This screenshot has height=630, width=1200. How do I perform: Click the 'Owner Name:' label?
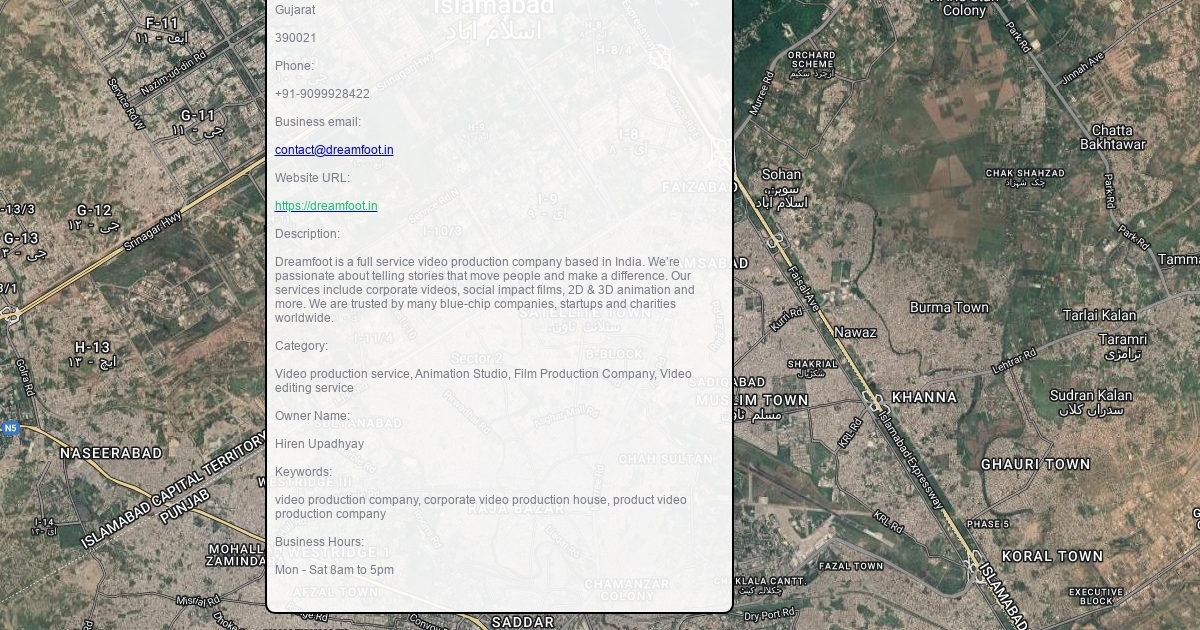[312, 416]
